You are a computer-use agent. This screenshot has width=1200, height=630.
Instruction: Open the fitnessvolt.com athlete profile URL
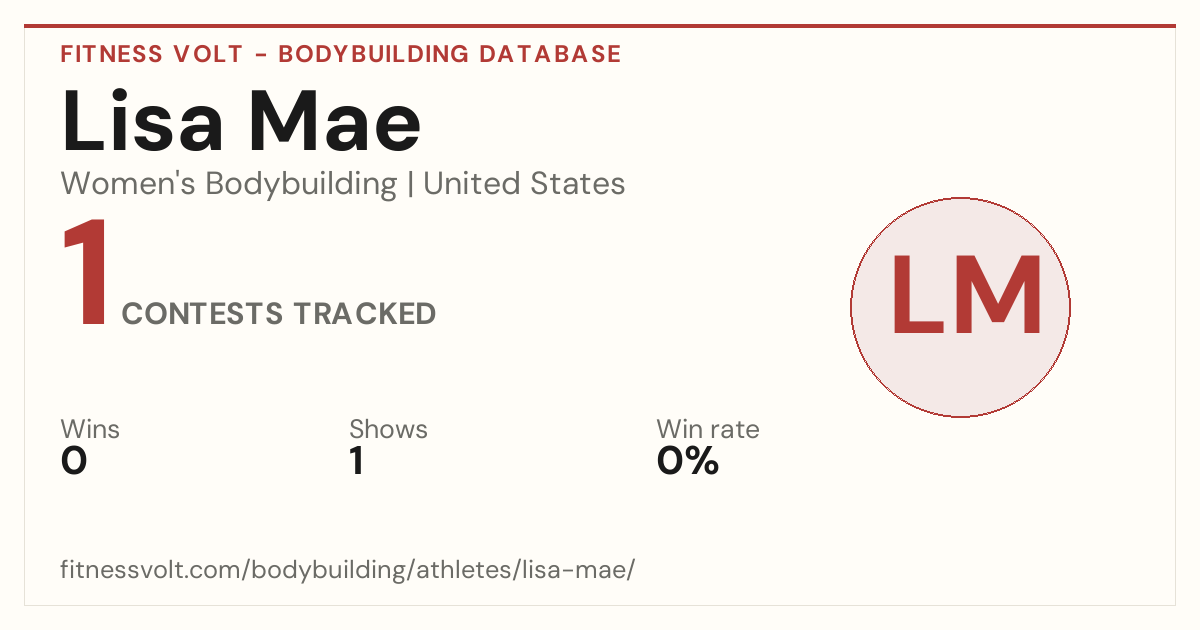click(x=348, y=571)
